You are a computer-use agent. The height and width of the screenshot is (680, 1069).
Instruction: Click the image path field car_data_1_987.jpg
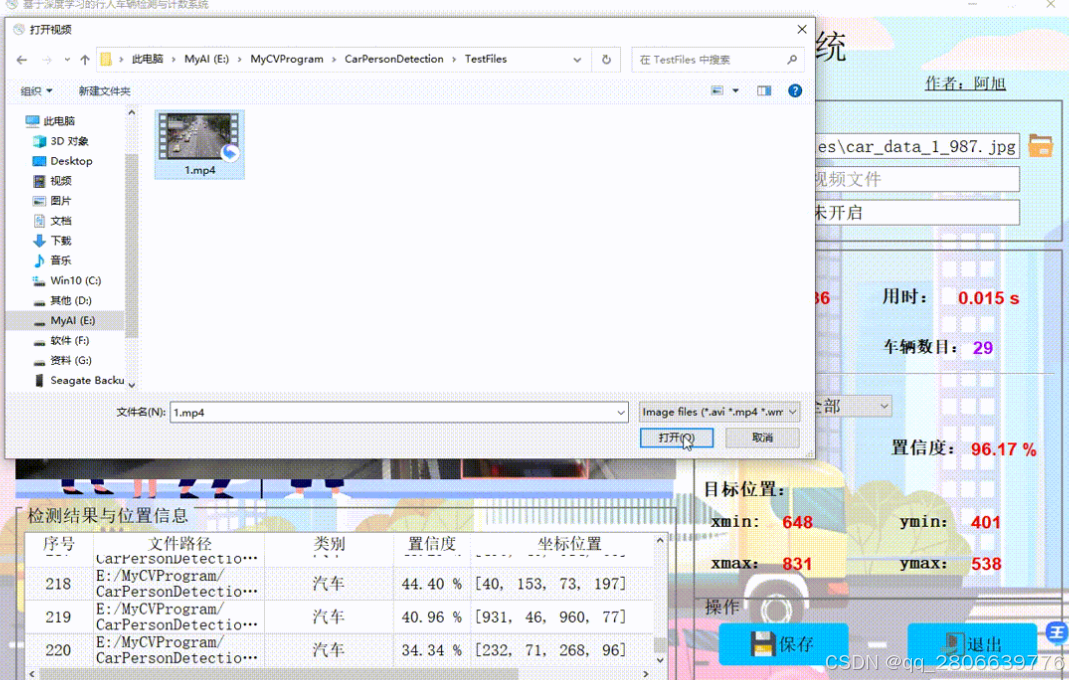pos(917,146)
